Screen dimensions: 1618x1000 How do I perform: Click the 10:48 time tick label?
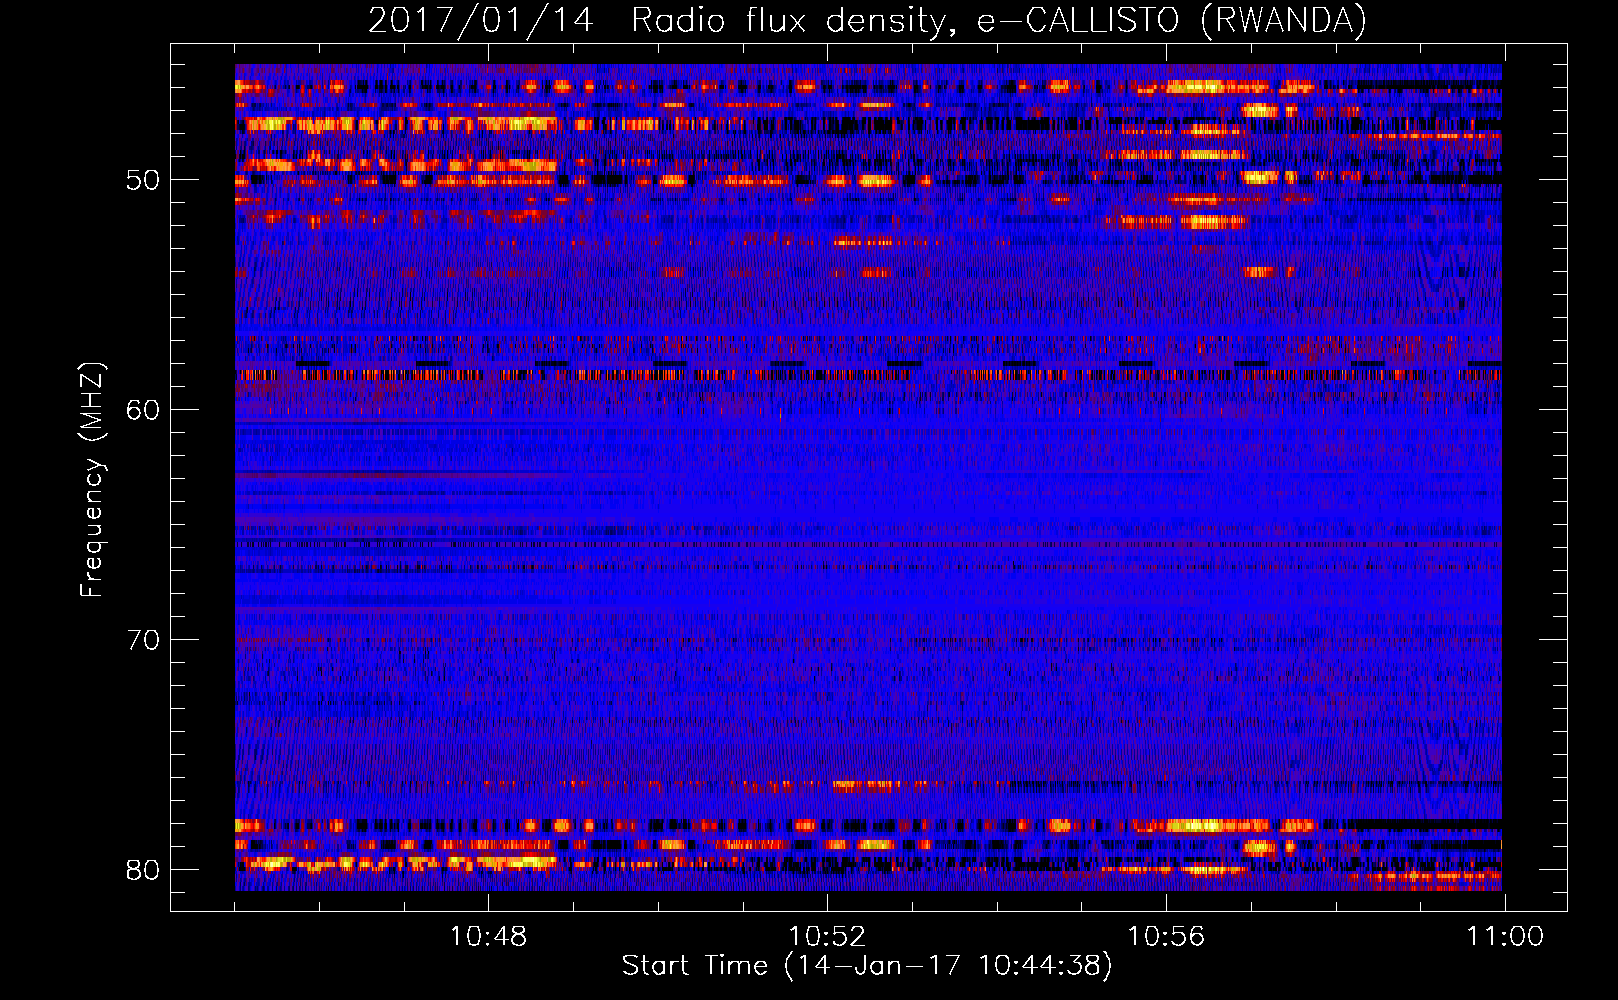488,937
